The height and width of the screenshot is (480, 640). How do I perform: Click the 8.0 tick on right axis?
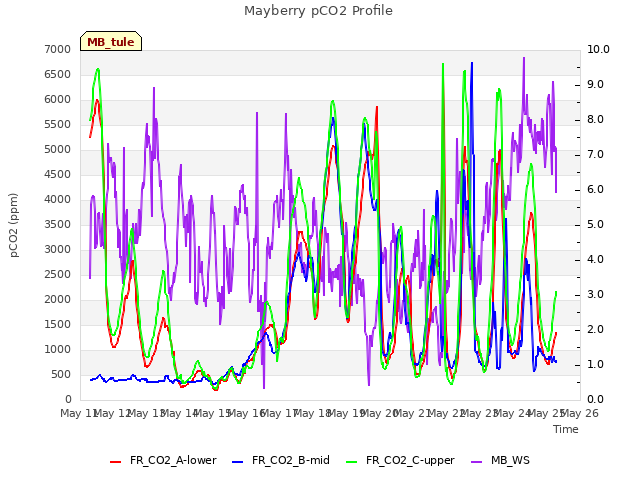coord(595,120)
